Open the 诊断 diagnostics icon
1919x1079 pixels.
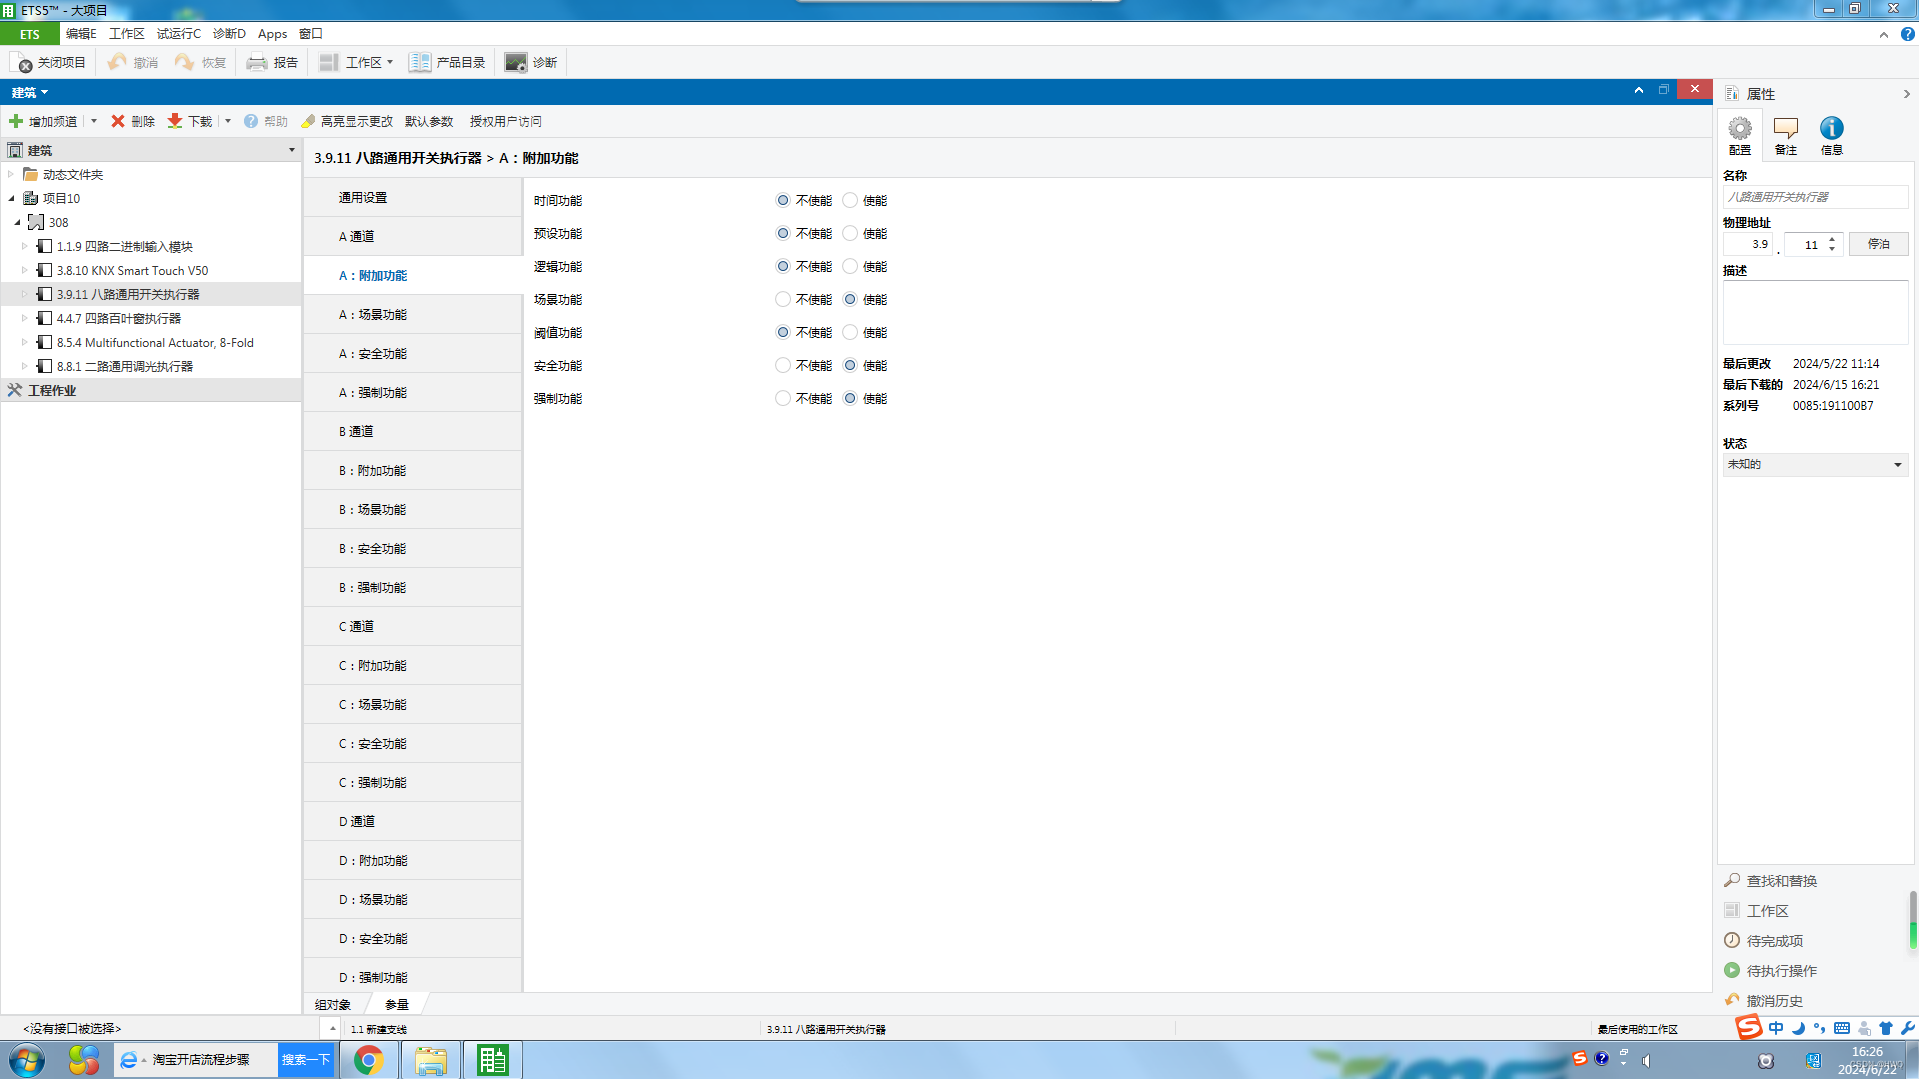click(516, 62)
